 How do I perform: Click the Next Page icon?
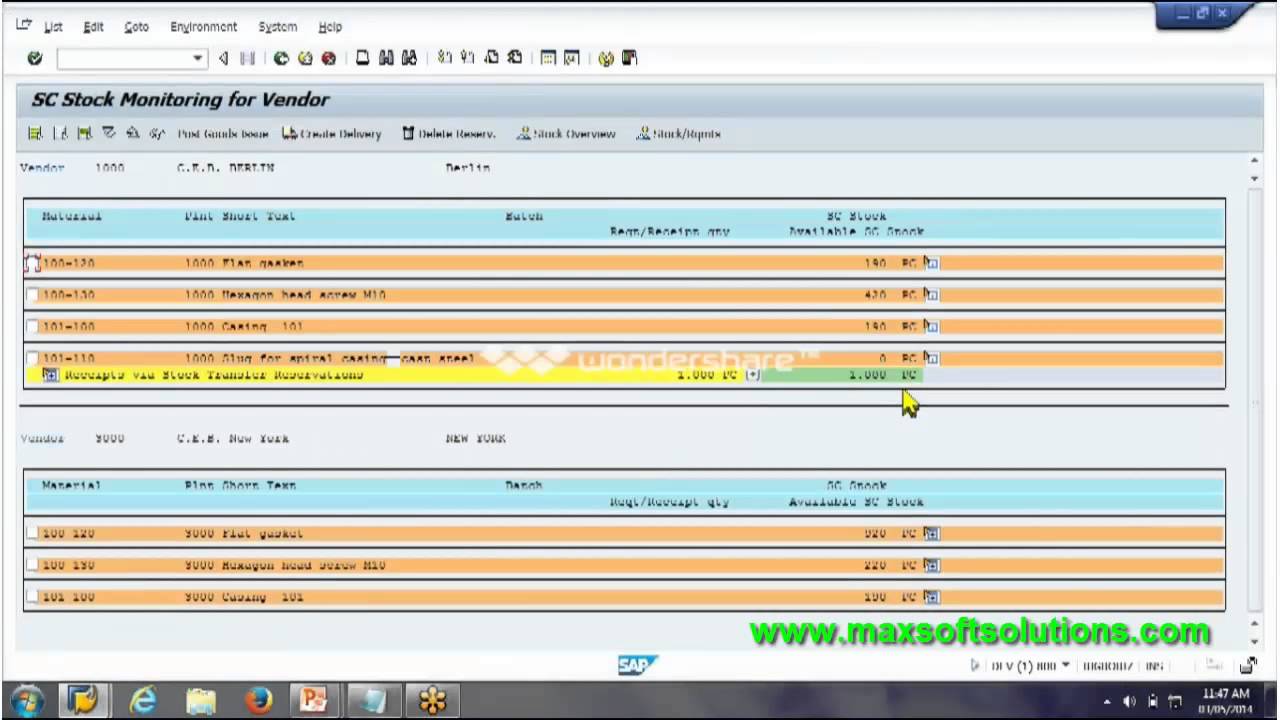pyautogui.click(x=491, y=59)
